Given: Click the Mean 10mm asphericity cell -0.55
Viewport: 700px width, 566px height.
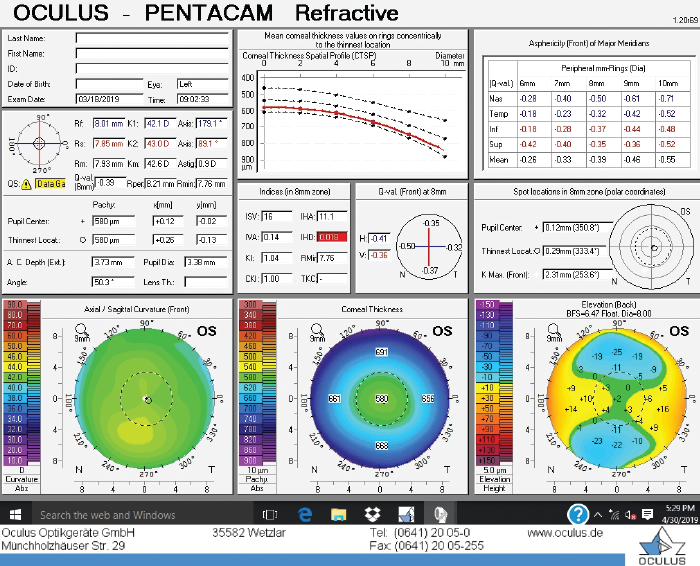Looking at the screenshot, I should (x=667, y=159).
